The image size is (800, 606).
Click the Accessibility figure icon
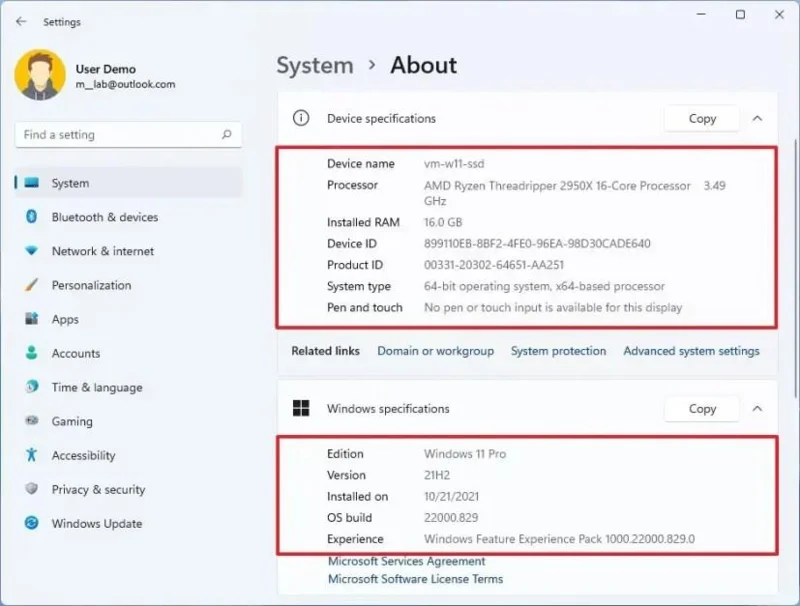pos(32,455)
